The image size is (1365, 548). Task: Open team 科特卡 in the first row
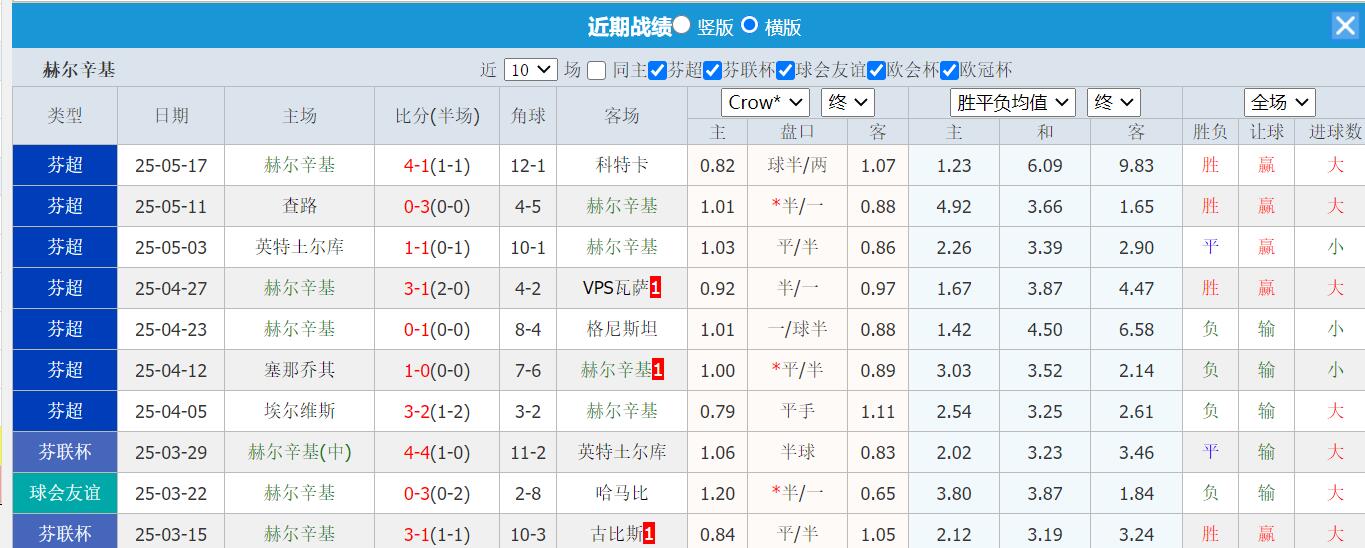coord(622,166)
